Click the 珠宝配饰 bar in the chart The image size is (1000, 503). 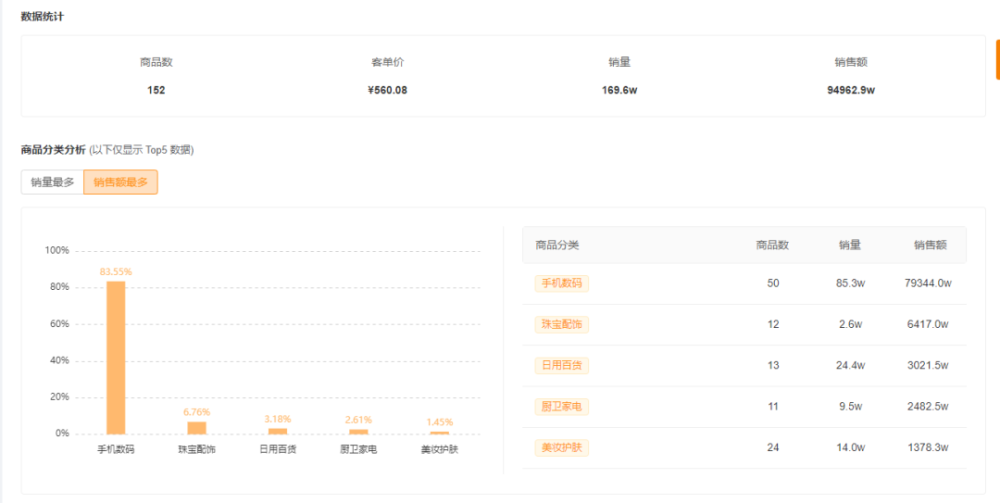(x=197, y=428)
